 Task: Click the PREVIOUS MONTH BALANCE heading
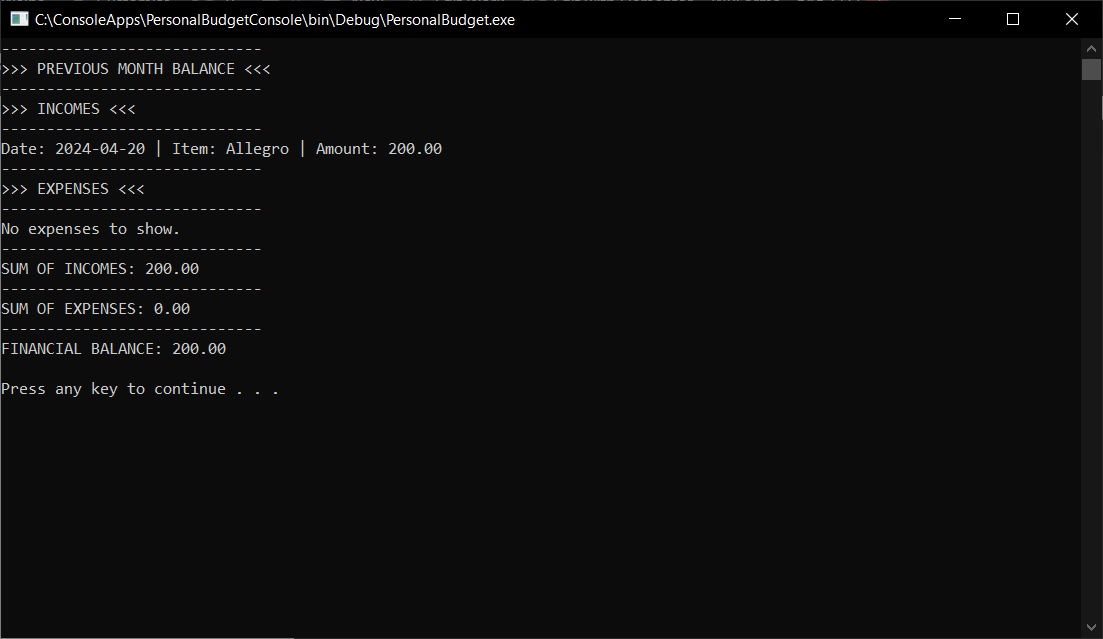click(x=136, y=69)
